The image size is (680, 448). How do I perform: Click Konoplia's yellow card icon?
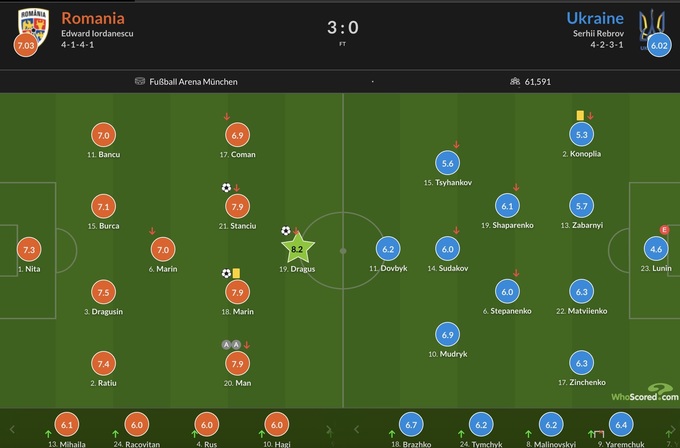pyautogui.click(x=579, y=116)
